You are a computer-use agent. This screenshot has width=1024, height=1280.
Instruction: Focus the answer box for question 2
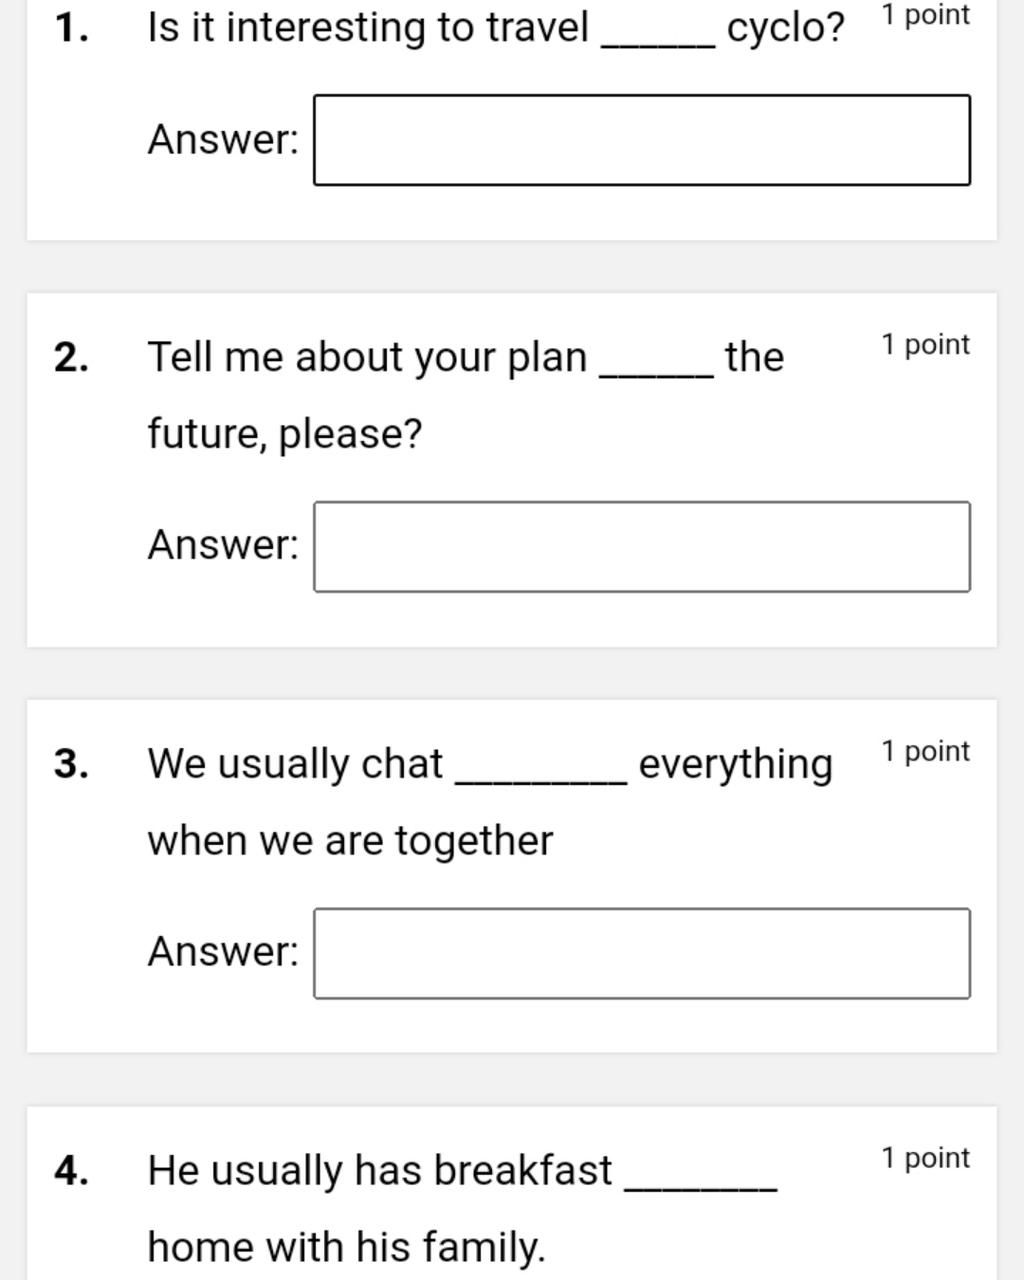click(641, 547)
